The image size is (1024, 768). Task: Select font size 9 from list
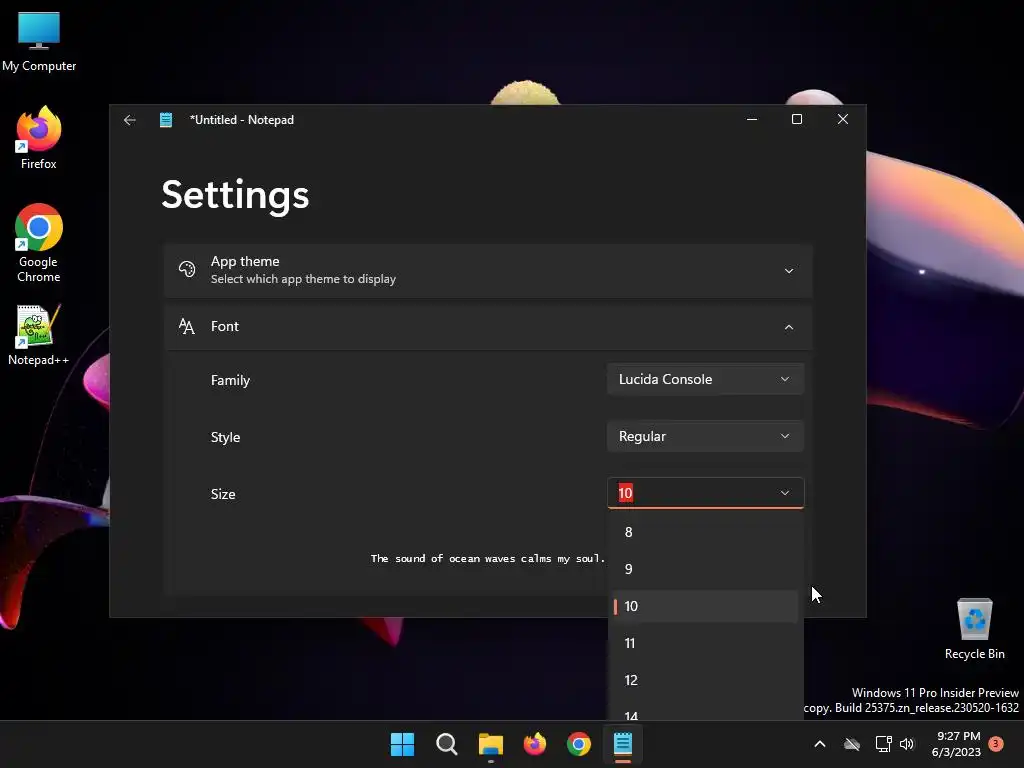(x=704, y=569)
